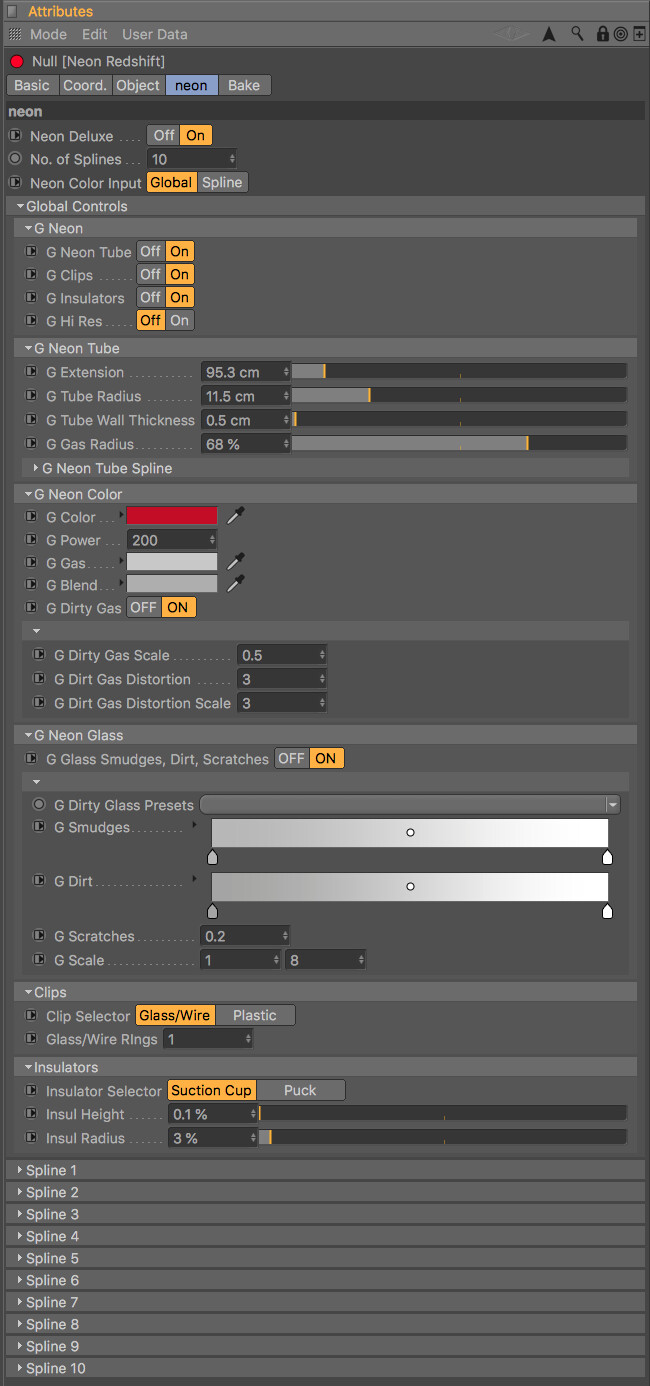Click keyframe icon beside G Scratches
Image resolution: width=650 pixels, height=1386 pixels.
coord(39,935)
